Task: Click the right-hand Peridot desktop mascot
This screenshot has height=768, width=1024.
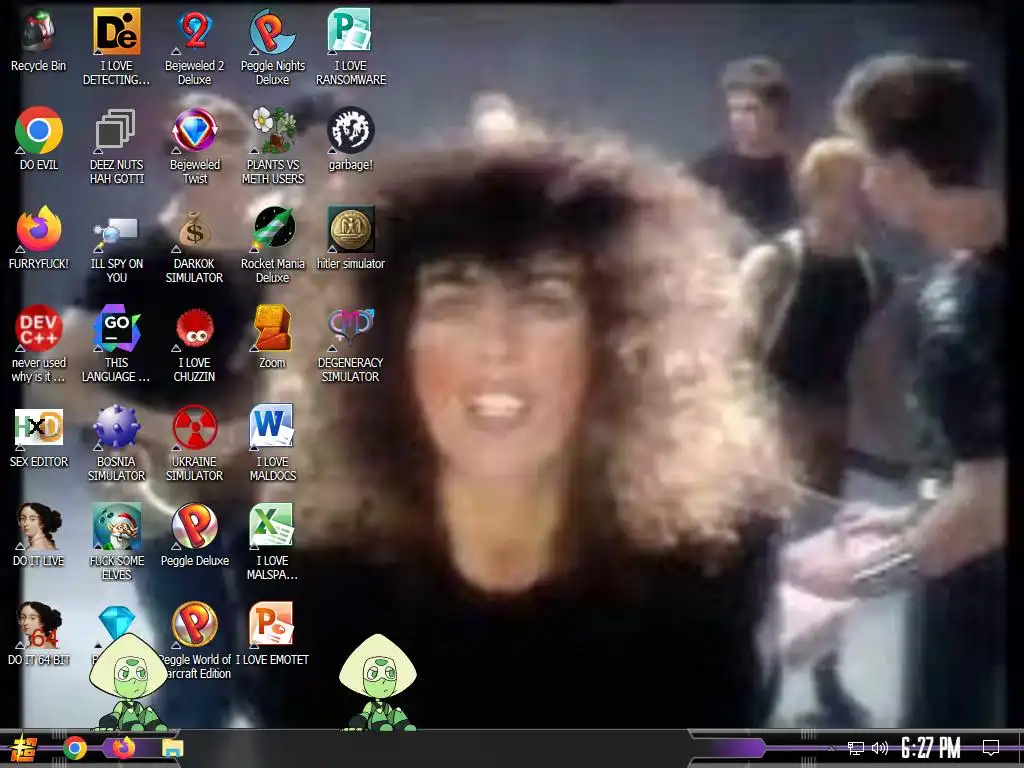Action: (x=378, y=682)
